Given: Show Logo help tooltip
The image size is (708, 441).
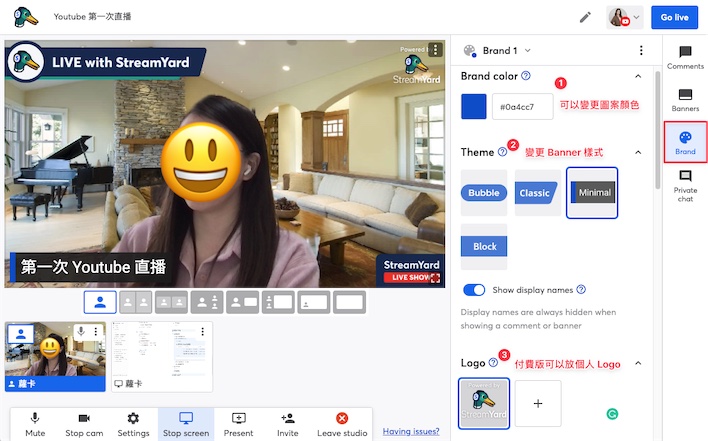Looking at the screenshot, I should point(493,362).
